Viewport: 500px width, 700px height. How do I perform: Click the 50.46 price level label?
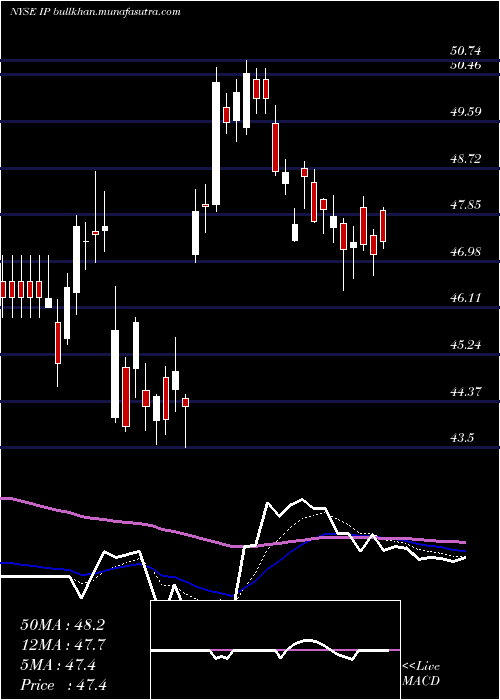465,65
